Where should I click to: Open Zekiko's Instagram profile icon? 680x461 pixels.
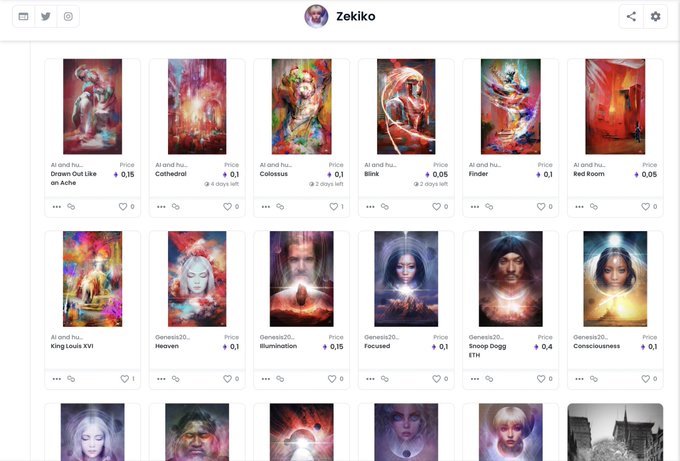coord(68,16)
